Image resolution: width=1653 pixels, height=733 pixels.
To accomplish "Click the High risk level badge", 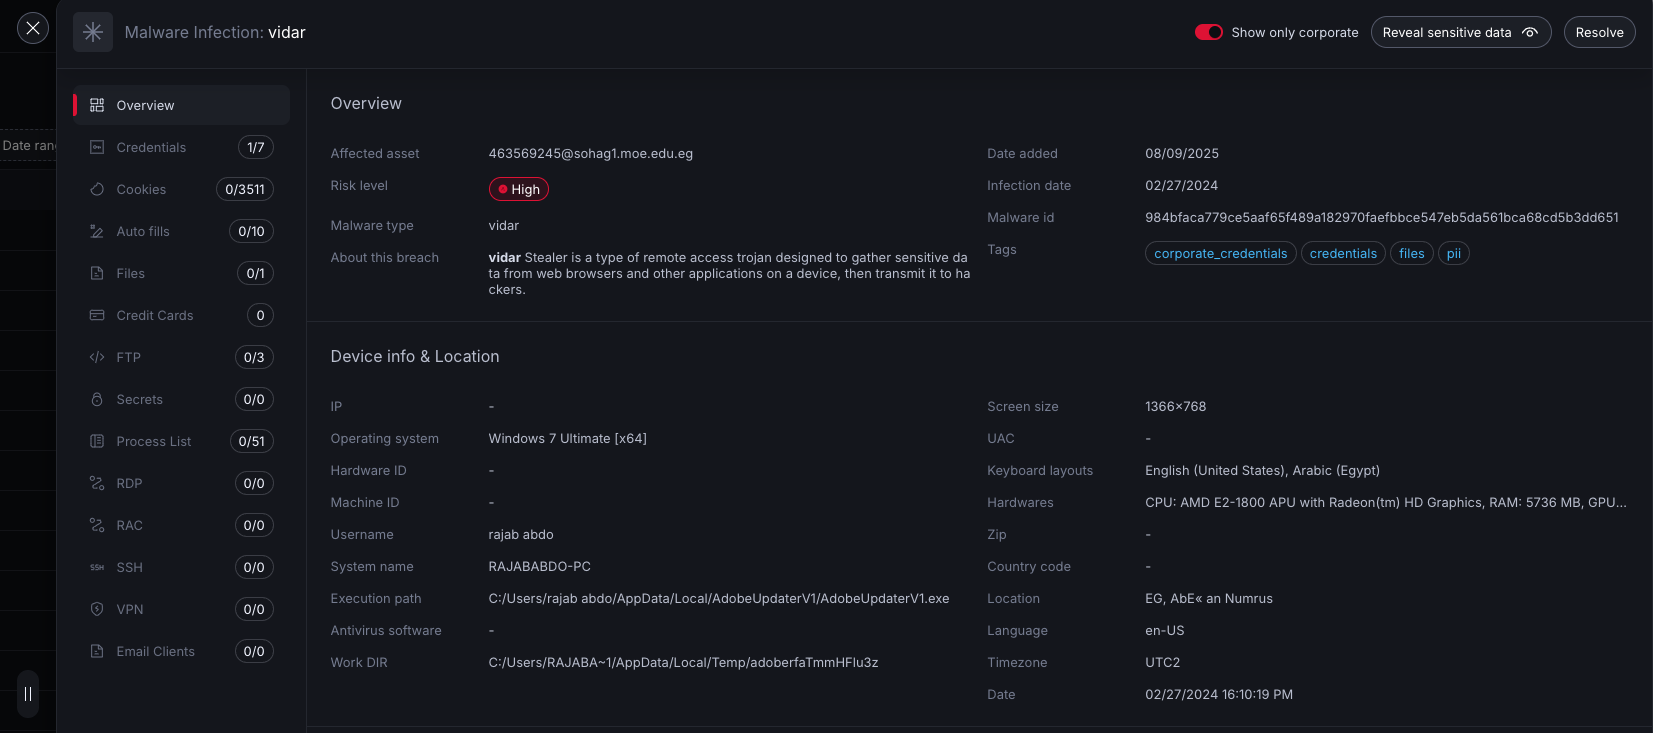I will pos(519,189).
